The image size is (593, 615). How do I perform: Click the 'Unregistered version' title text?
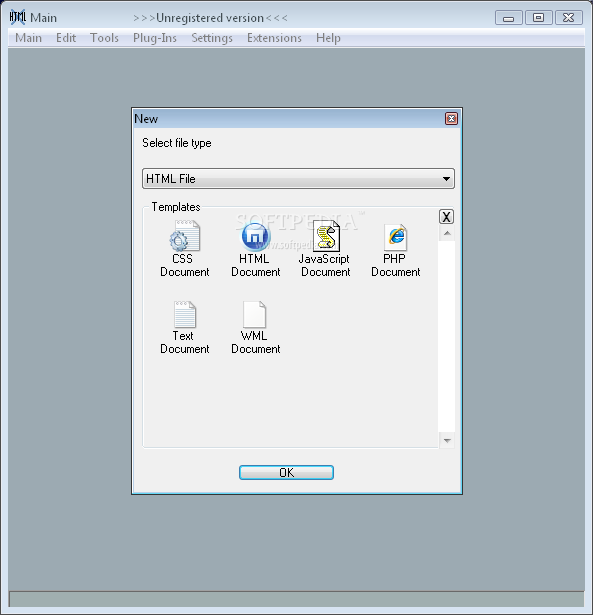(210, 18)
